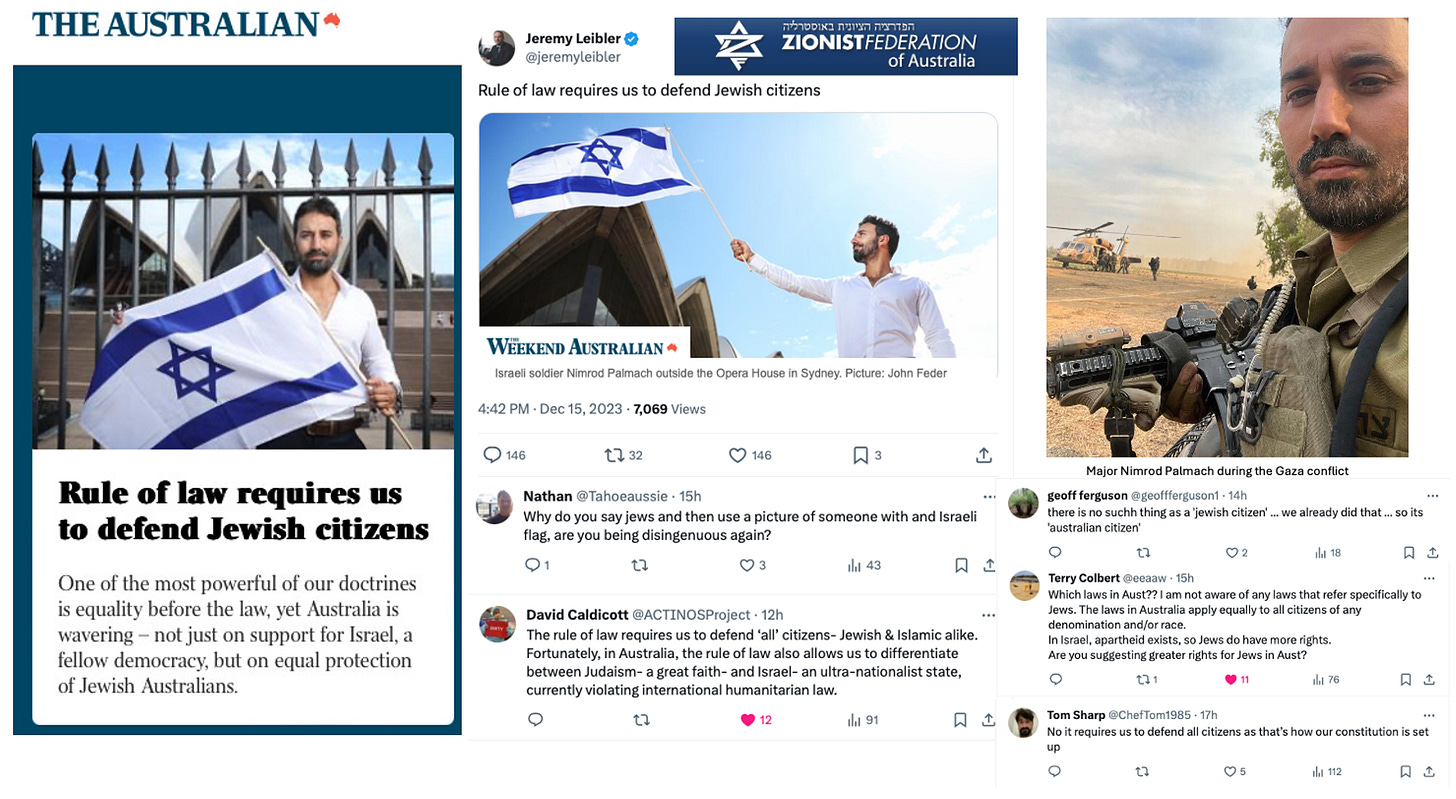Retweet Jeremy Leibler's main tweet
Screen dimensions: 1456x799
(x=614, y=455)
